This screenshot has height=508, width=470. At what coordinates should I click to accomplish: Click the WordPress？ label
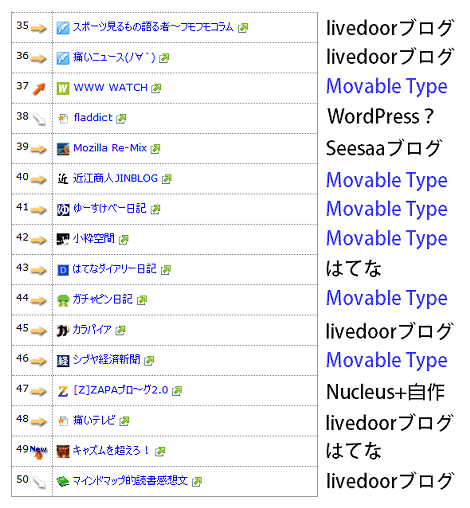pos(380,116)
